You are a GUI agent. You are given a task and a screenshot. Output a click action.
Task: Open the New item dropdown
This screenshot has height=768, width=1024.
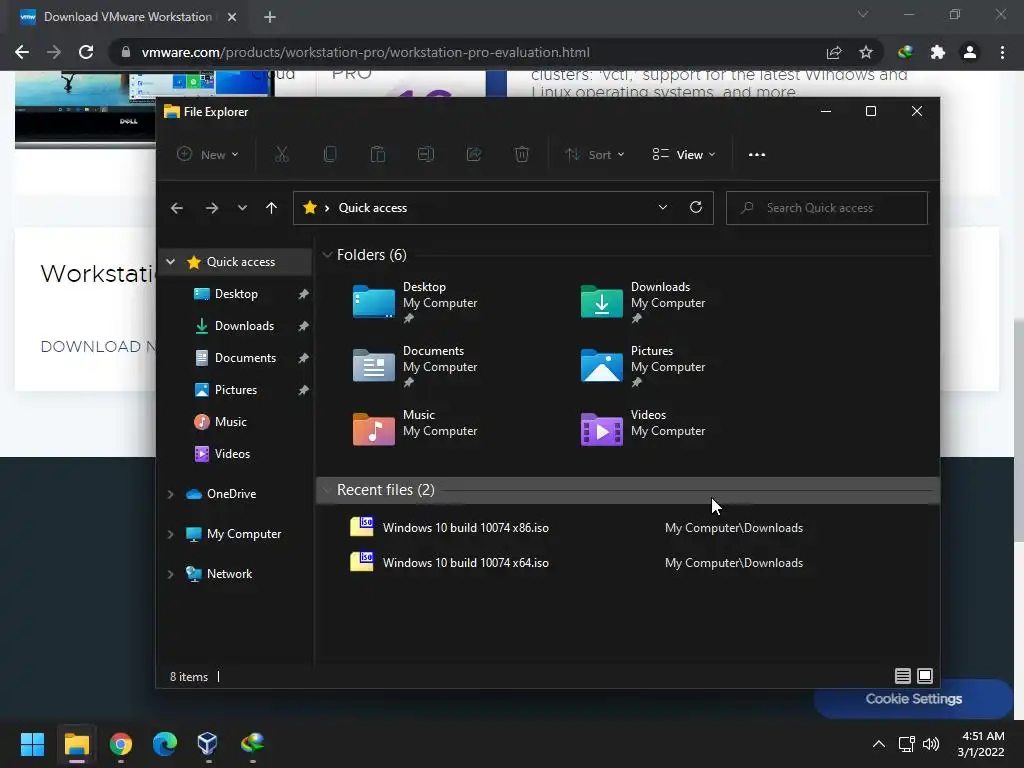[208, 155]
